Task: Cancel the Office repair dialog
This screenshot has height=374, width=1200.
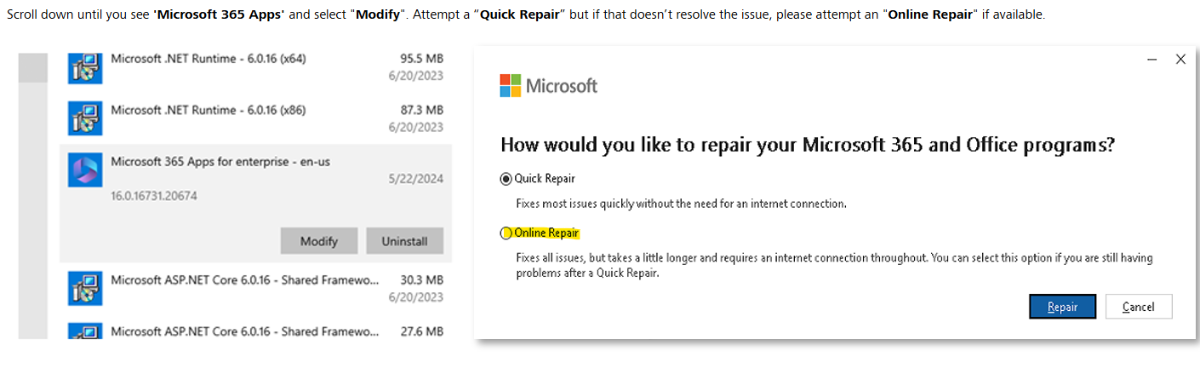Action: tap(1138, 307)
